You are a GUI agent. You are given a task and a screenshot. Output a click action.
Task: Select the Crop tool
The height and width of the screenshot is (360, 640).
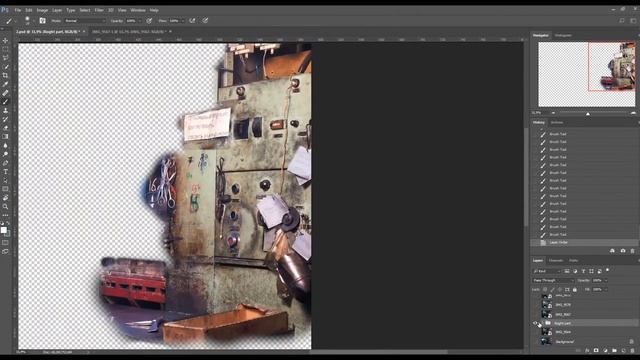(5, 75)
